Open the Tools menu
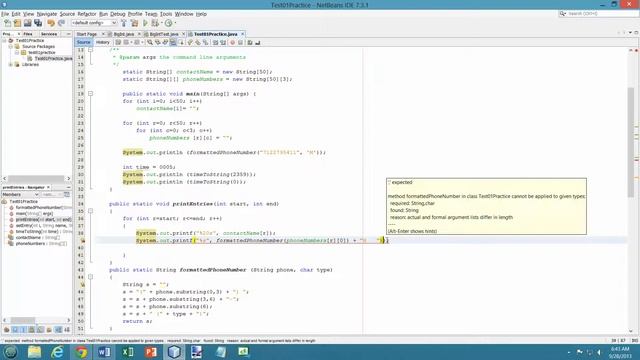 166,14
